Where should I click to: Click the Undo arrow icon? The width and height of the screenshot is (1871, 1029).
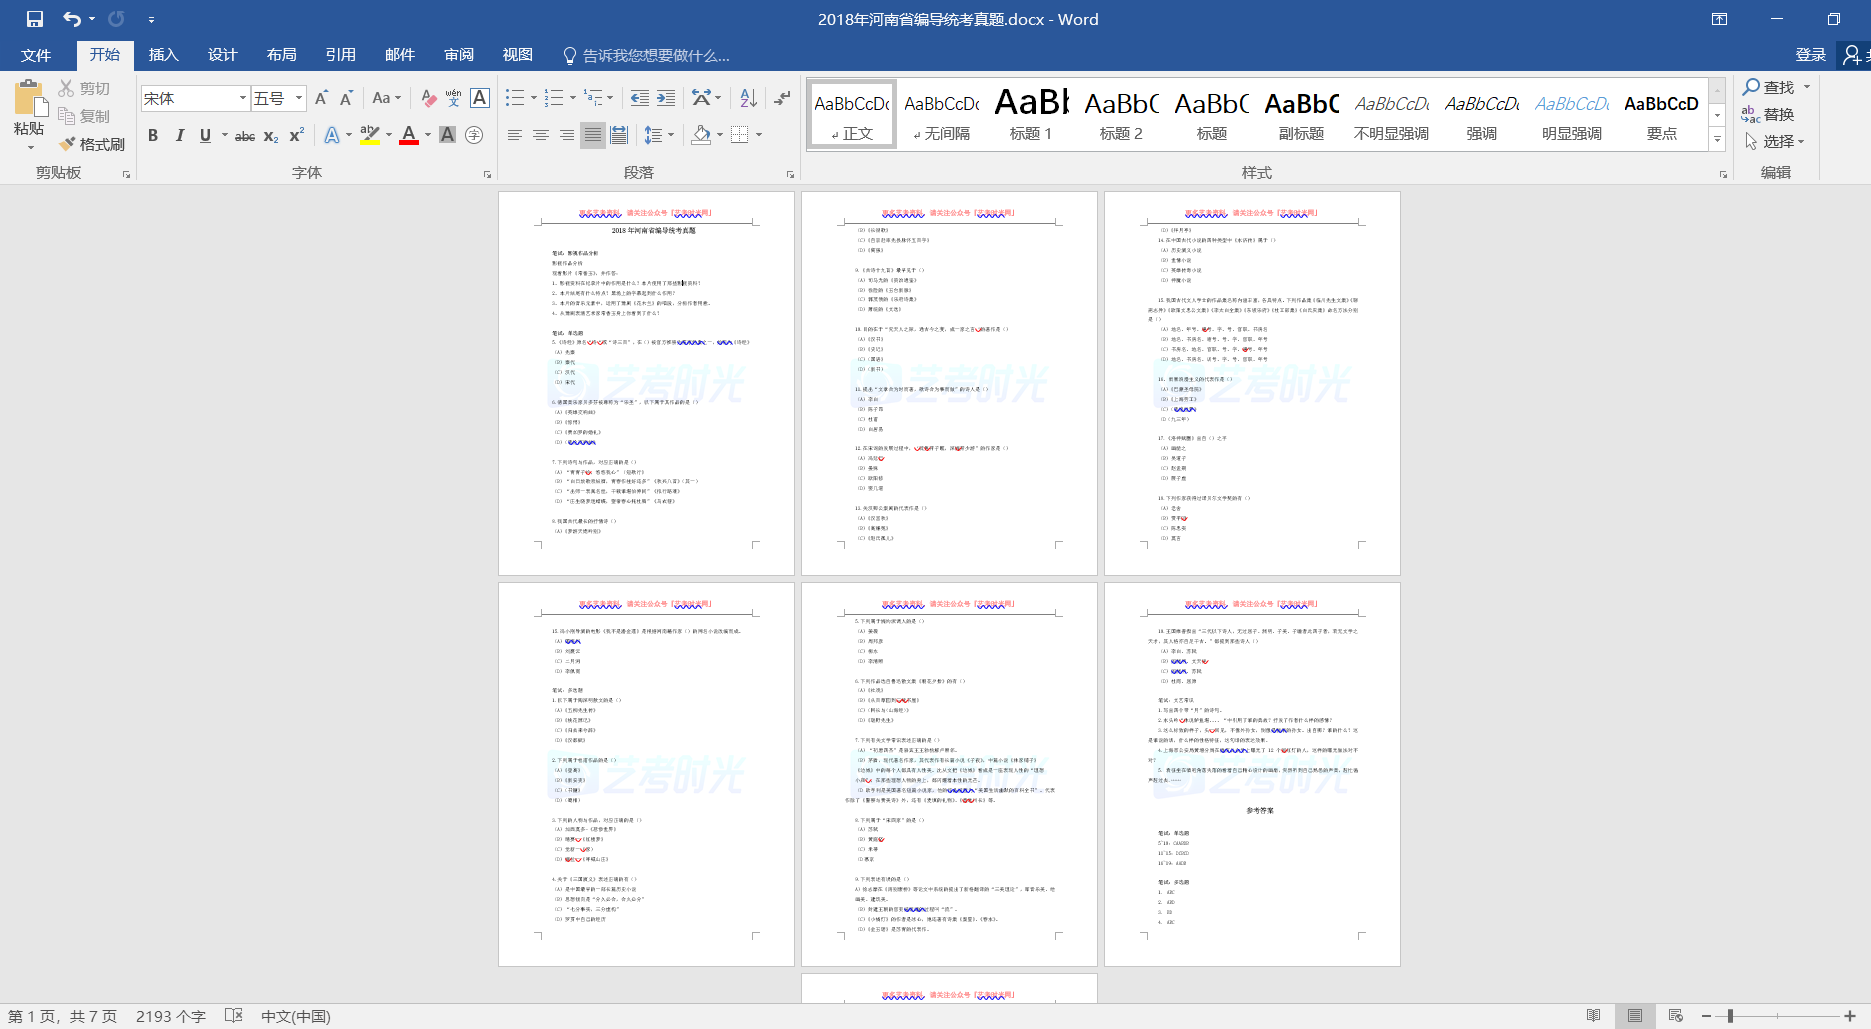pos(71,19)
